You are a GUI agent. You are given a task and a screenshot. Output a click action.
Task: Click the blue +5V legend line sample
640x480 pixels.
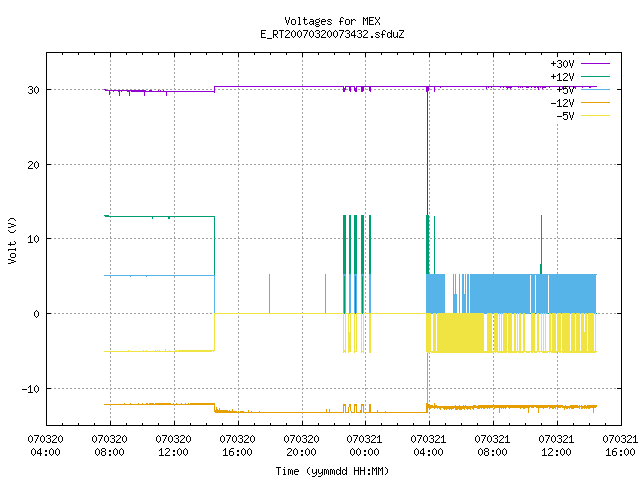[595, 89]
